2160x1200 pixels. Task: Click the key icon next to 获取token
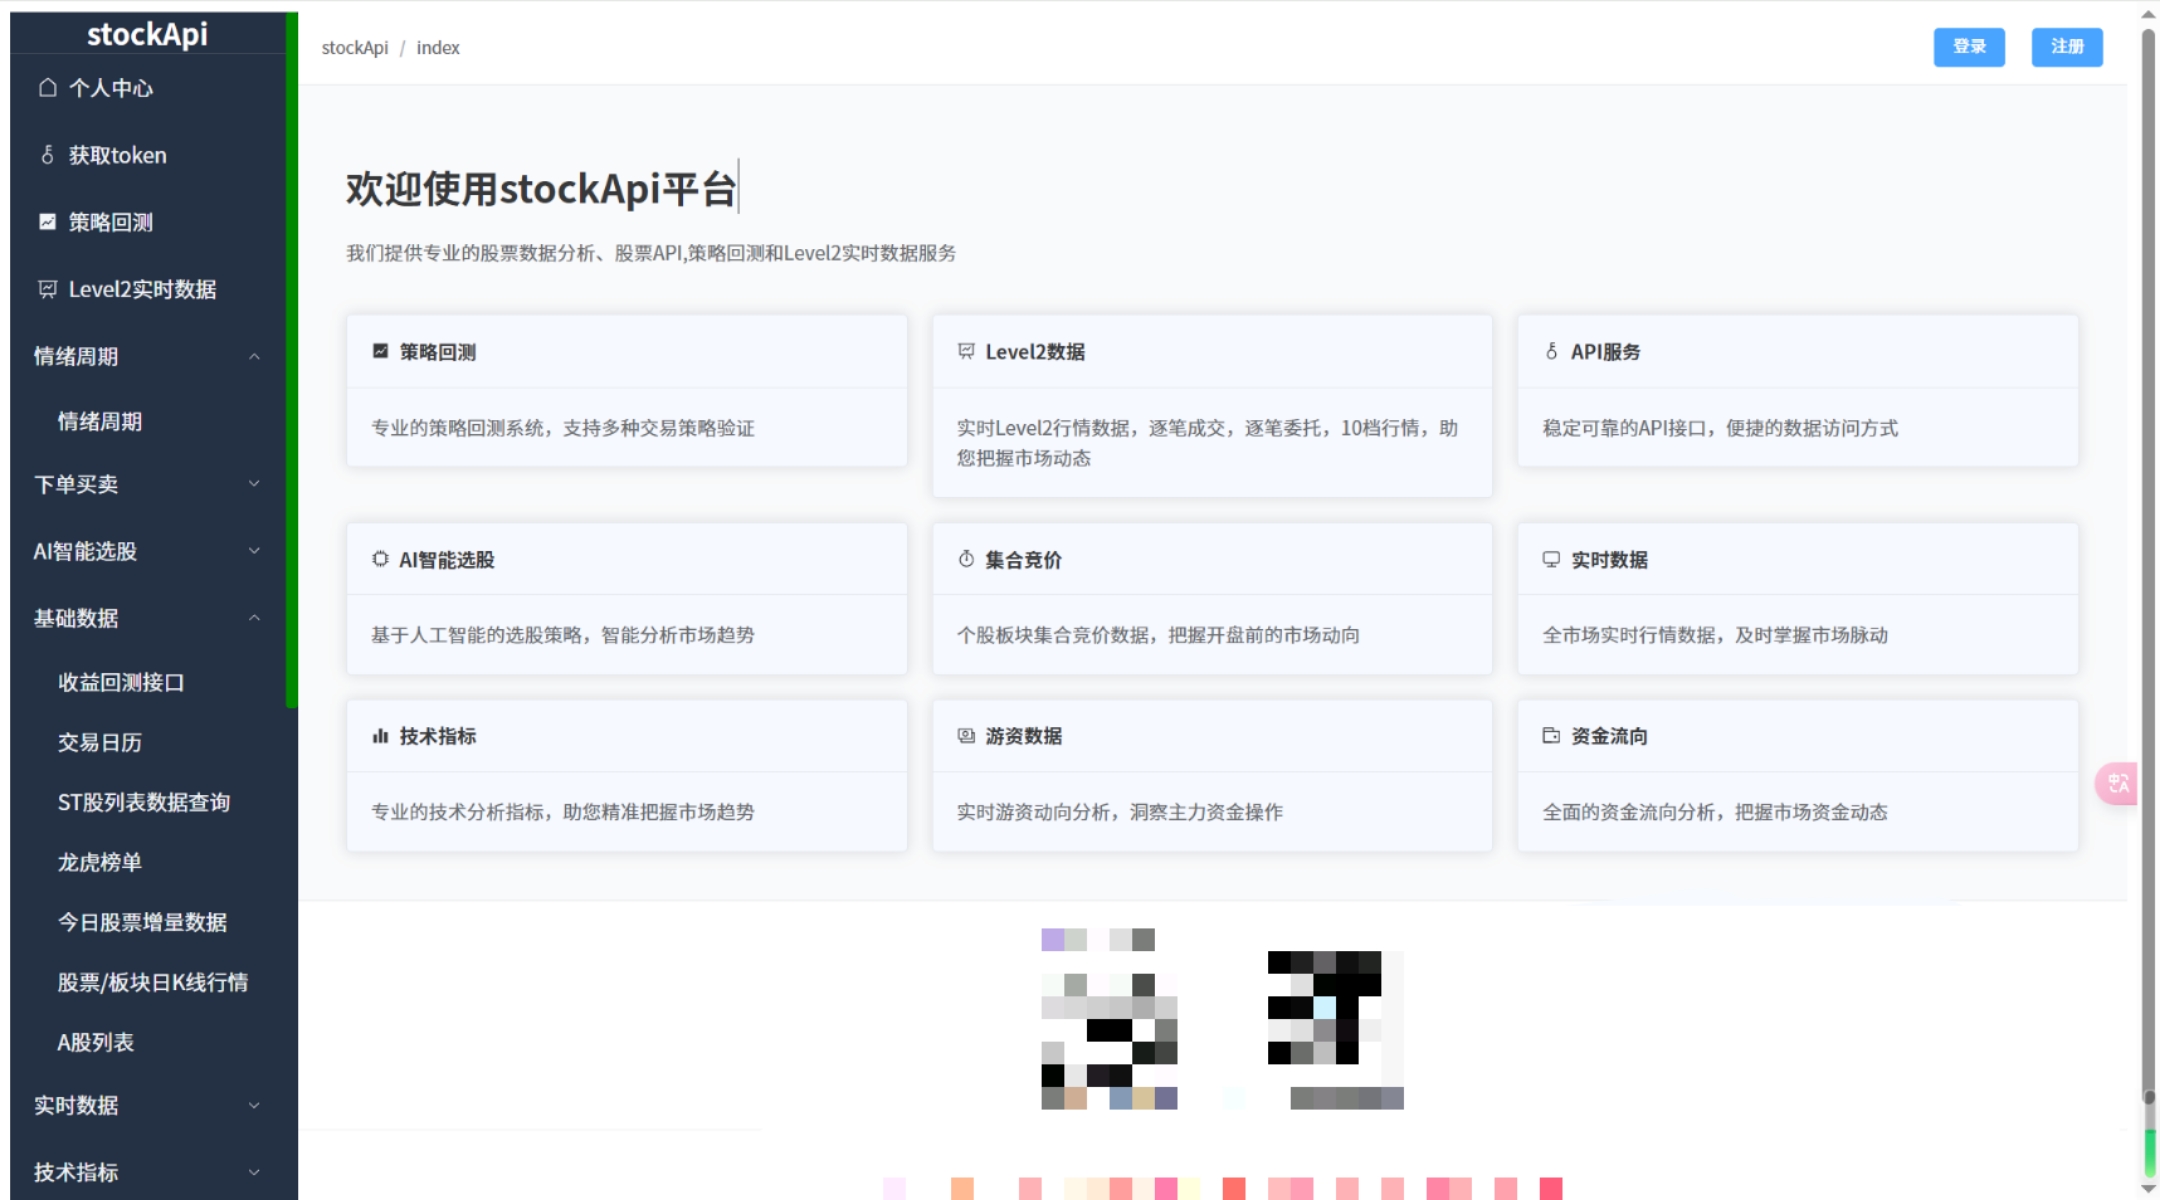(47, 155)
